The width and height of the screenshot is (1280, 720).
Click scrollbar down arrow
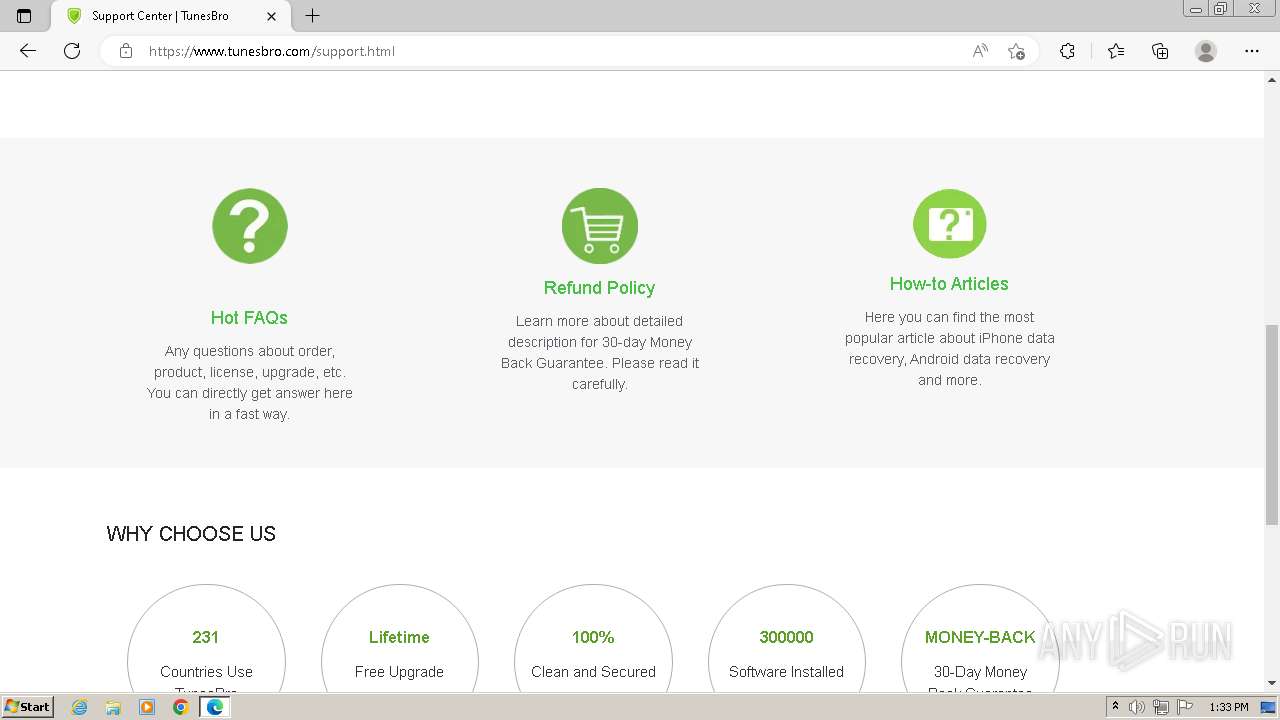1272,683
